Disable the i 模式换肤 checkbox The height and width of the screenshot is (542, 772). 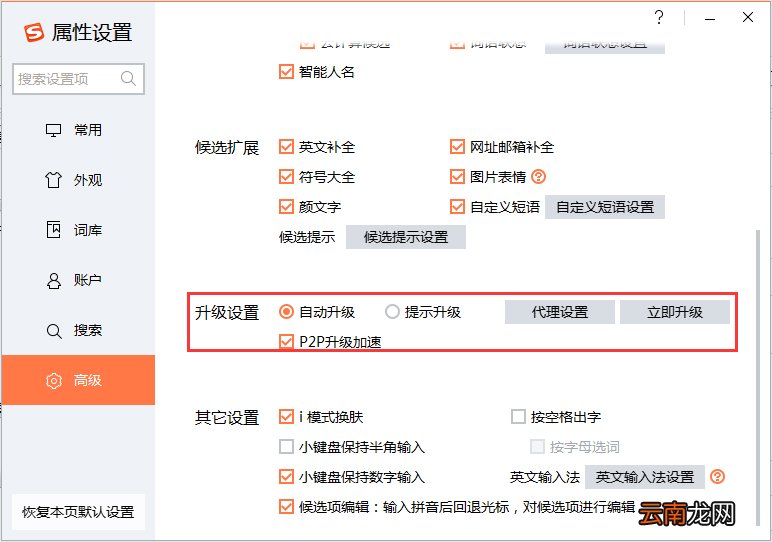click(x=286, y=417)
